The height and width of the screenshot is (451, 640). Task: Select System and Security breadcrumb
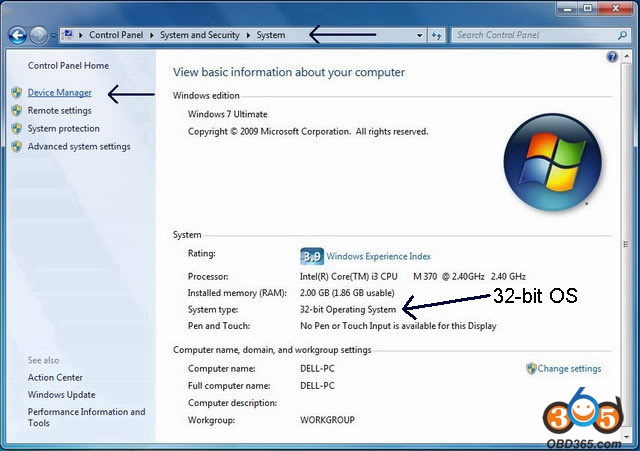click(200, 35)
